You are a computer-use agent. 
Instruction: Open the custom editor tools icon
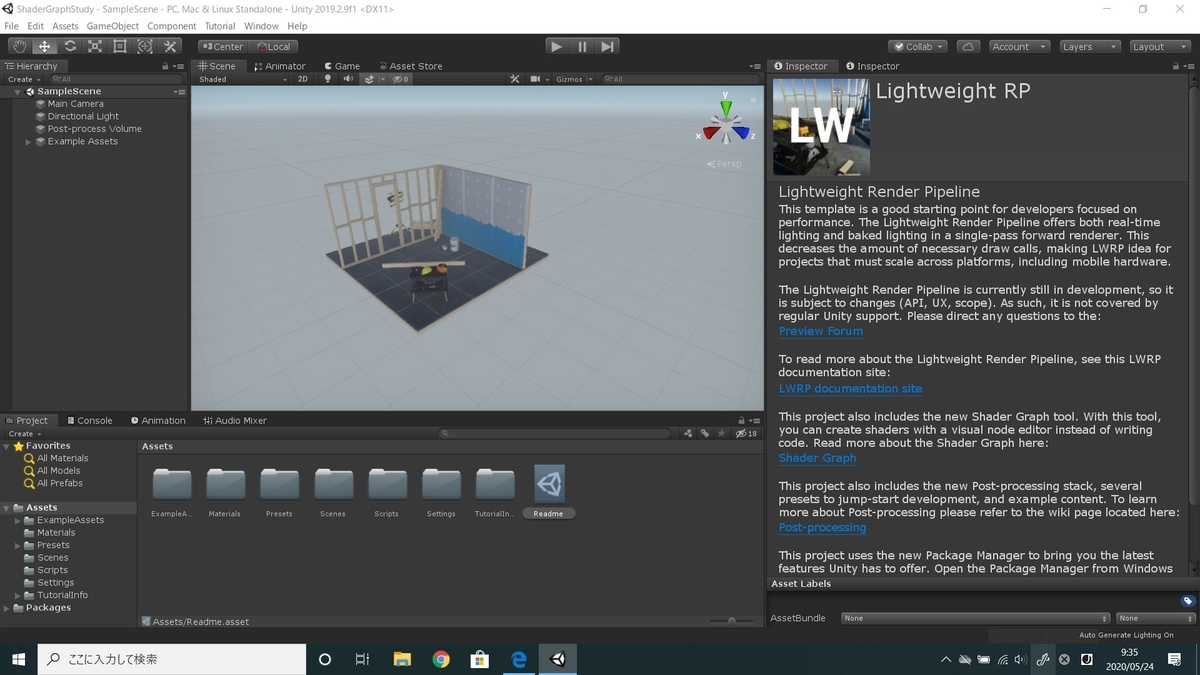pos(170,46)
